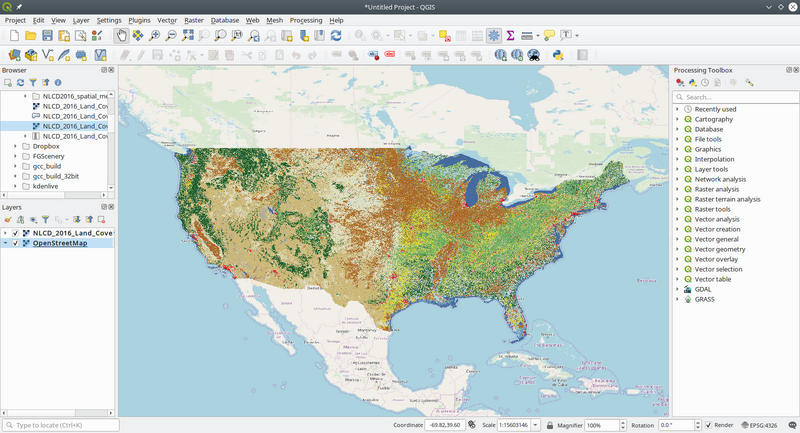Open the Data Source Manager icon
Screen dimensions: 800x433
pos(14,55)
